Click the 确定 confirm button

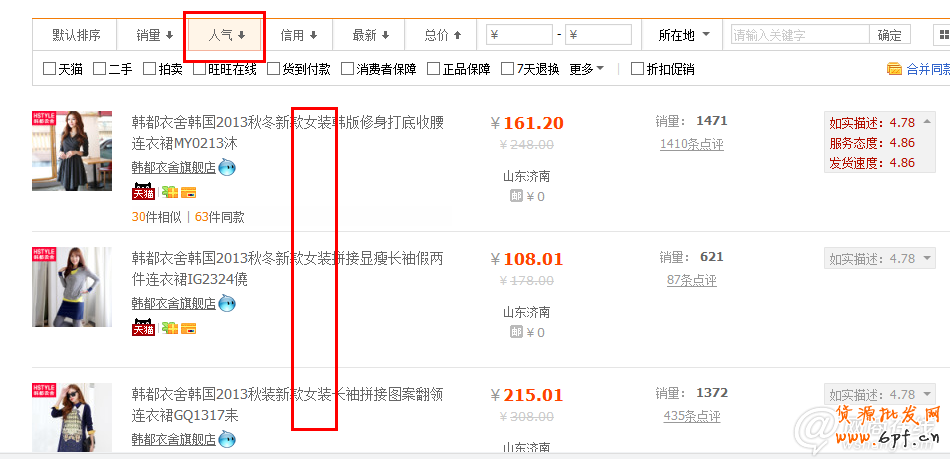tap(889, 35)
